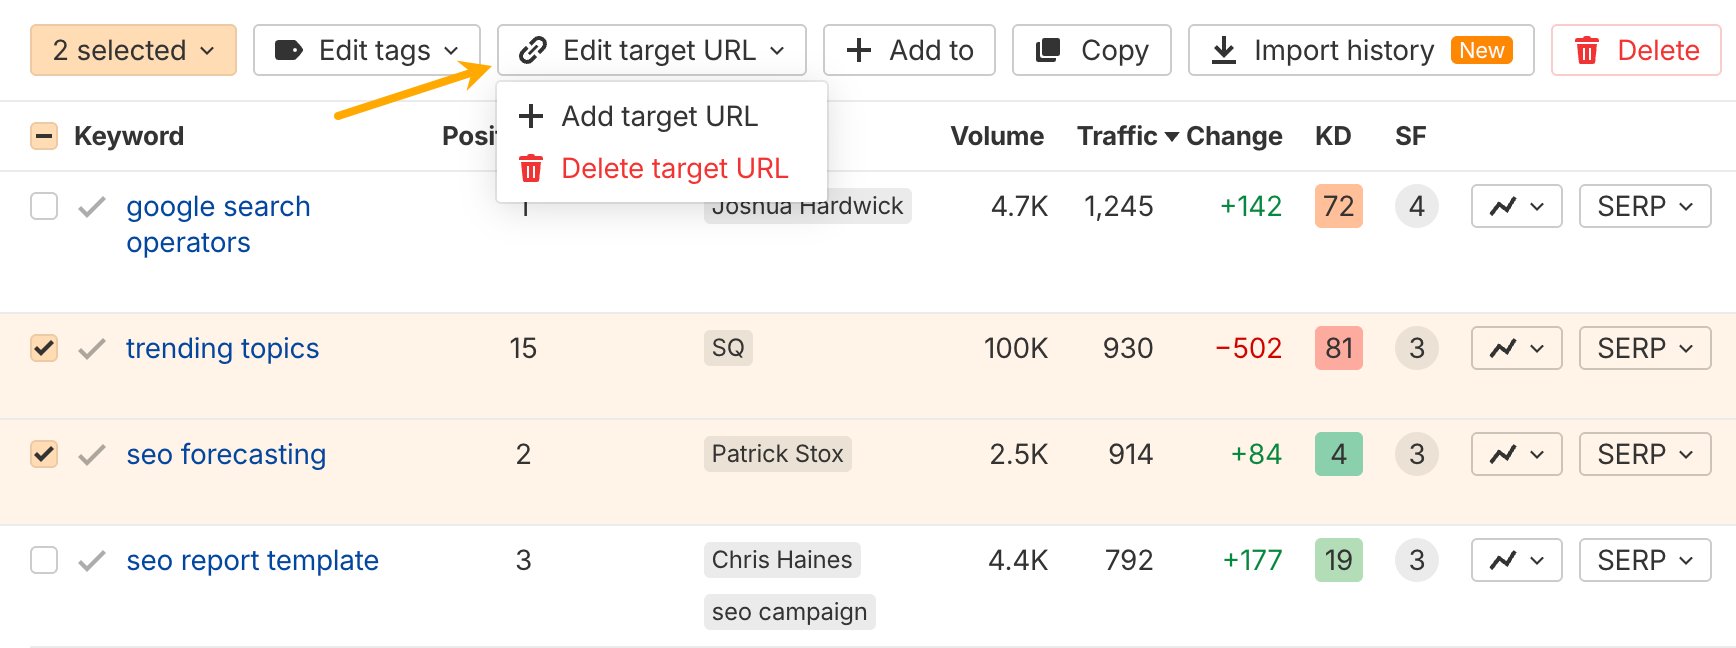This screenshot has width=1736, height=648.
Task: Open the trending topics keyword link
Action: pyautogui.click(x=222, y=348)
